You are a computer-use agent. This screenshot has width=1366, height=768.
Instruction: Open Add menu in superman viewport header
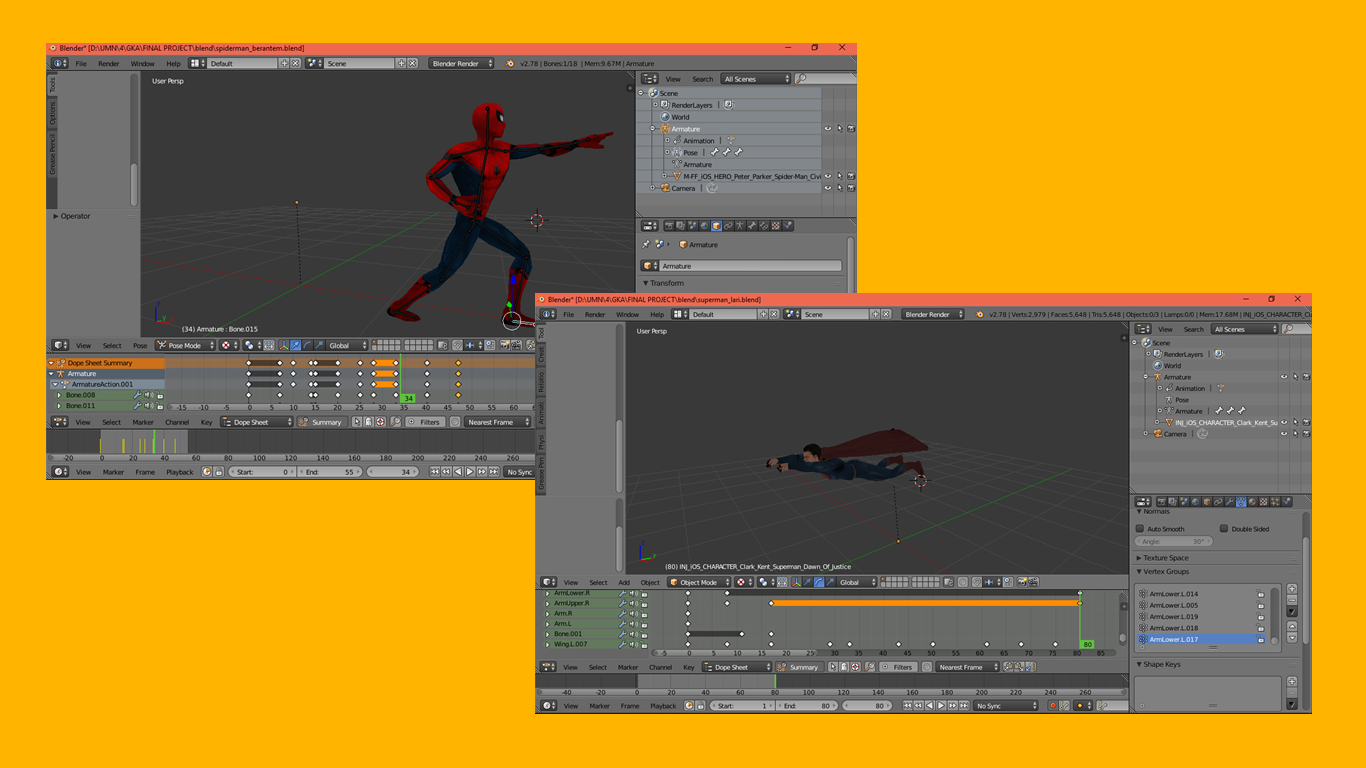tap(624, 582)
